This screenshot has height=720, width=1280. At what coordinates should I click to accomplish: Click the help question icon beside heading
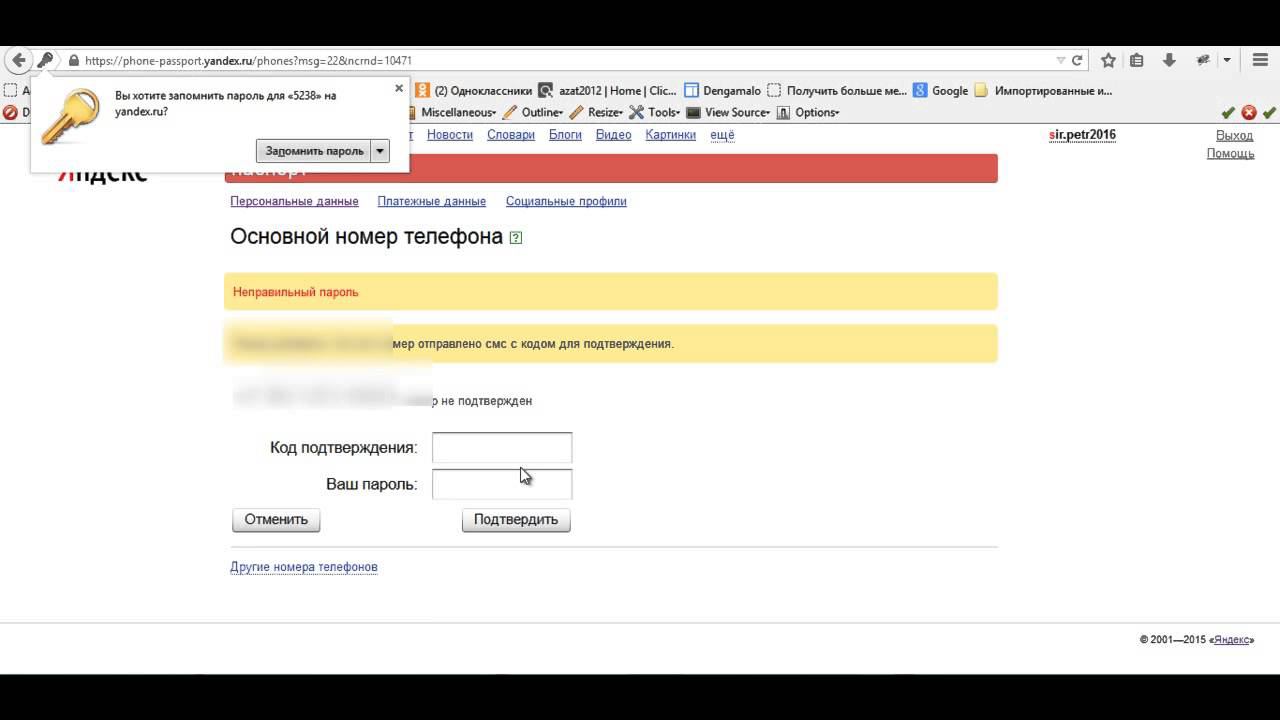tap(516, 238)
